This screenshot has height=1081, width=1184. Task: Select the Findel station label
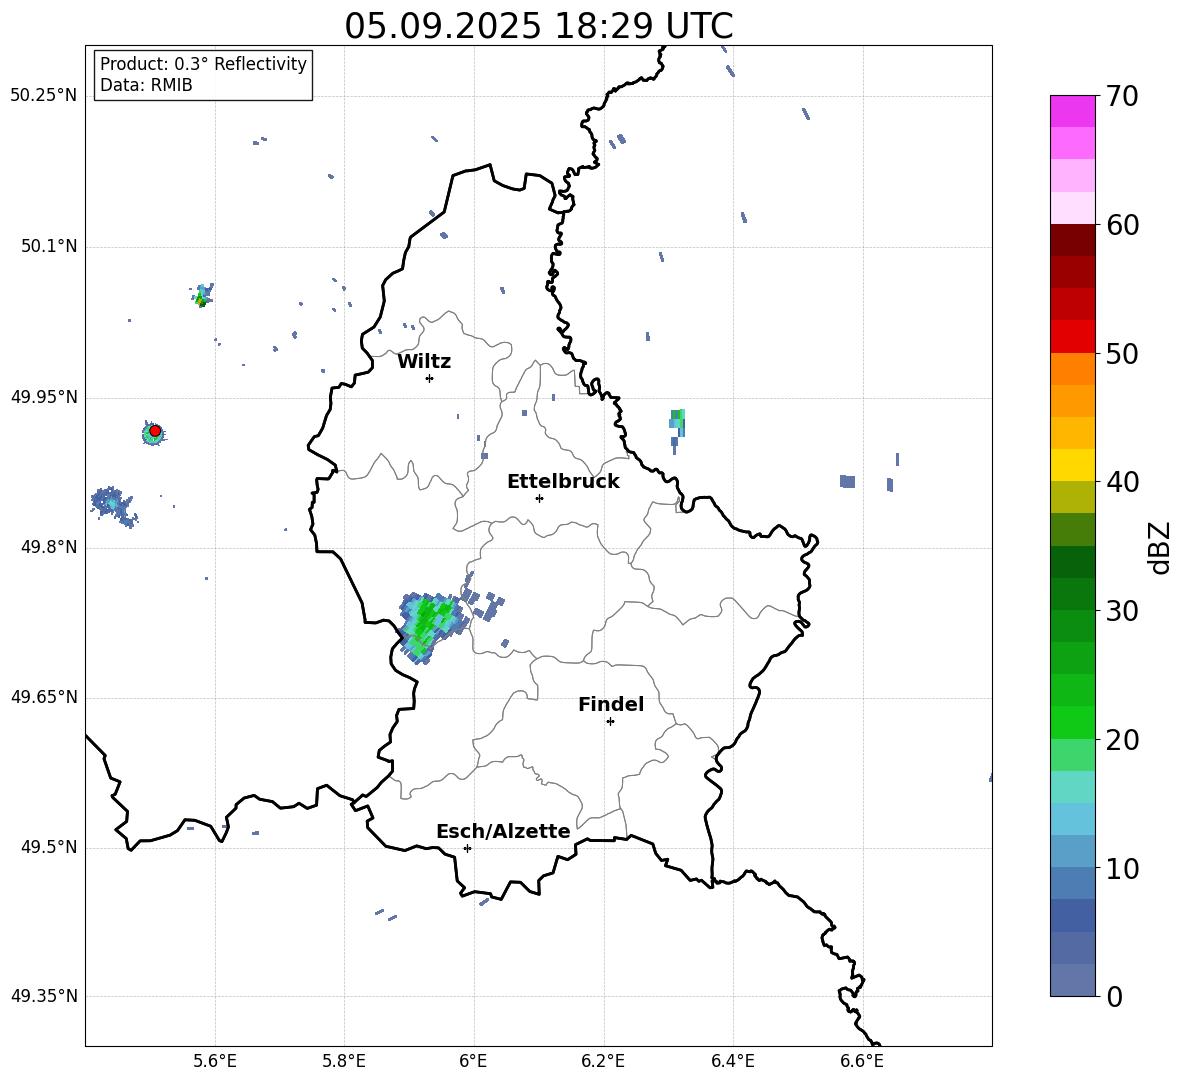coord(611,704)
